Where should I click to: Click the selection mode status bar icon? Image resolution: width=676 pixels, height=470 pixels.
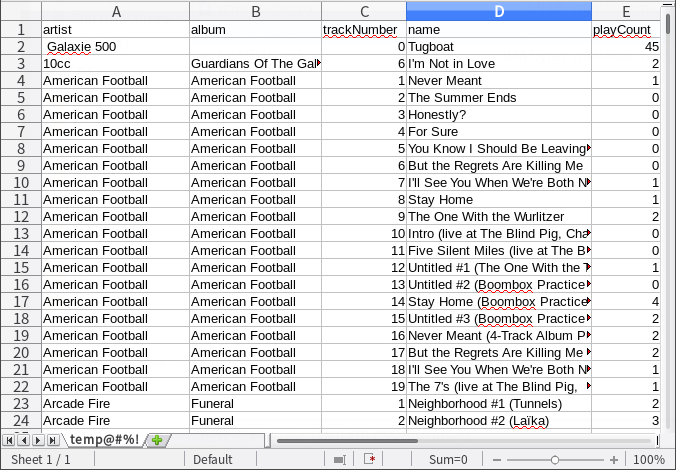[339, 460]
